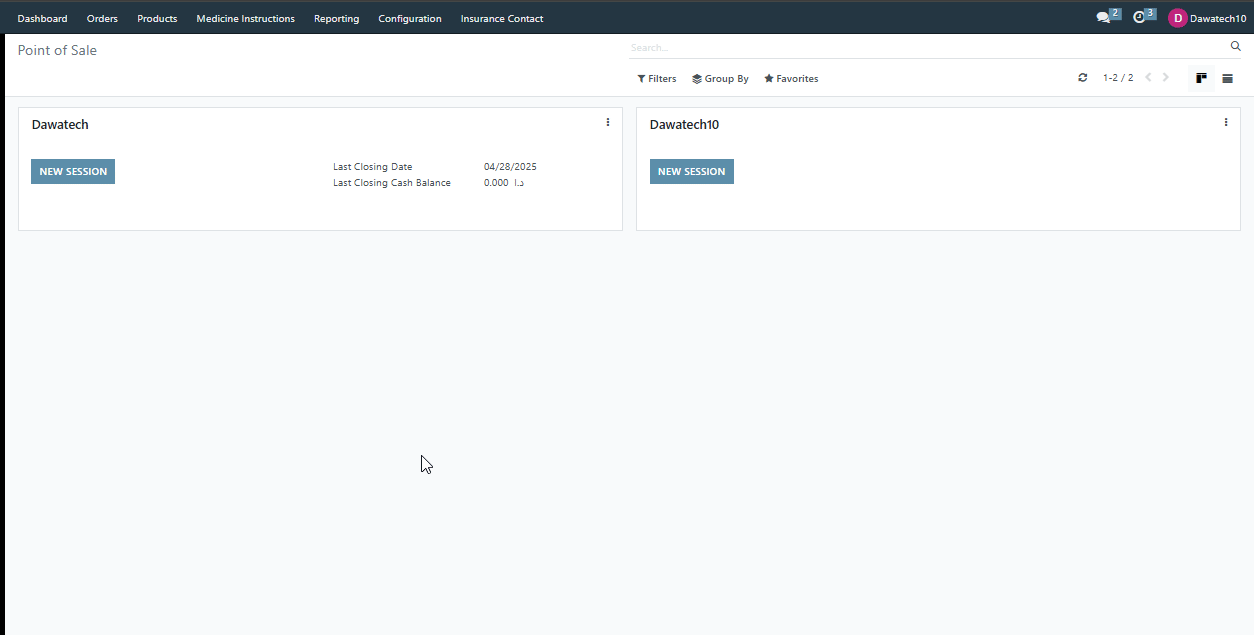Go to next page arrow
The height and width of the screenshot is (635, 1254).
pyautogui.click(x=1166, y=78)
